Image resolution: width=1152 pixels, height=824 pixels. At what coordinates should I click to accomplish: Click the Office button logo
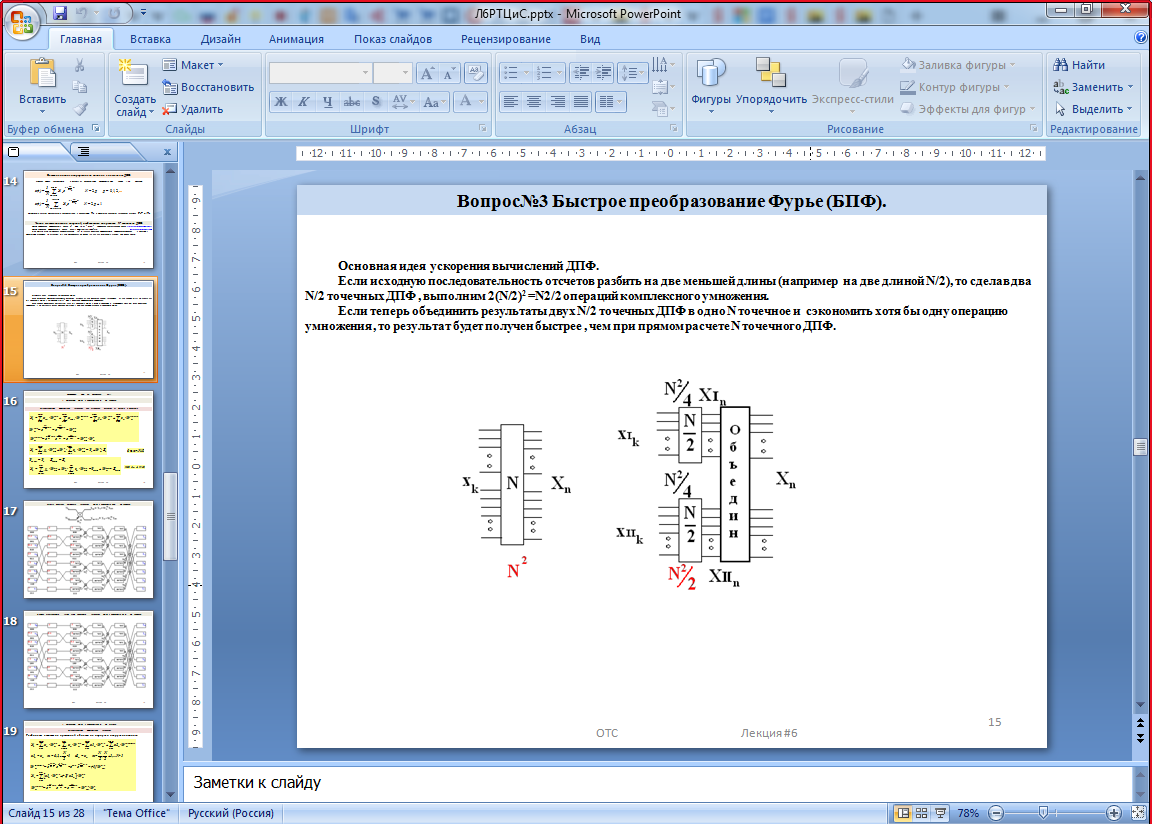[24, 20]
